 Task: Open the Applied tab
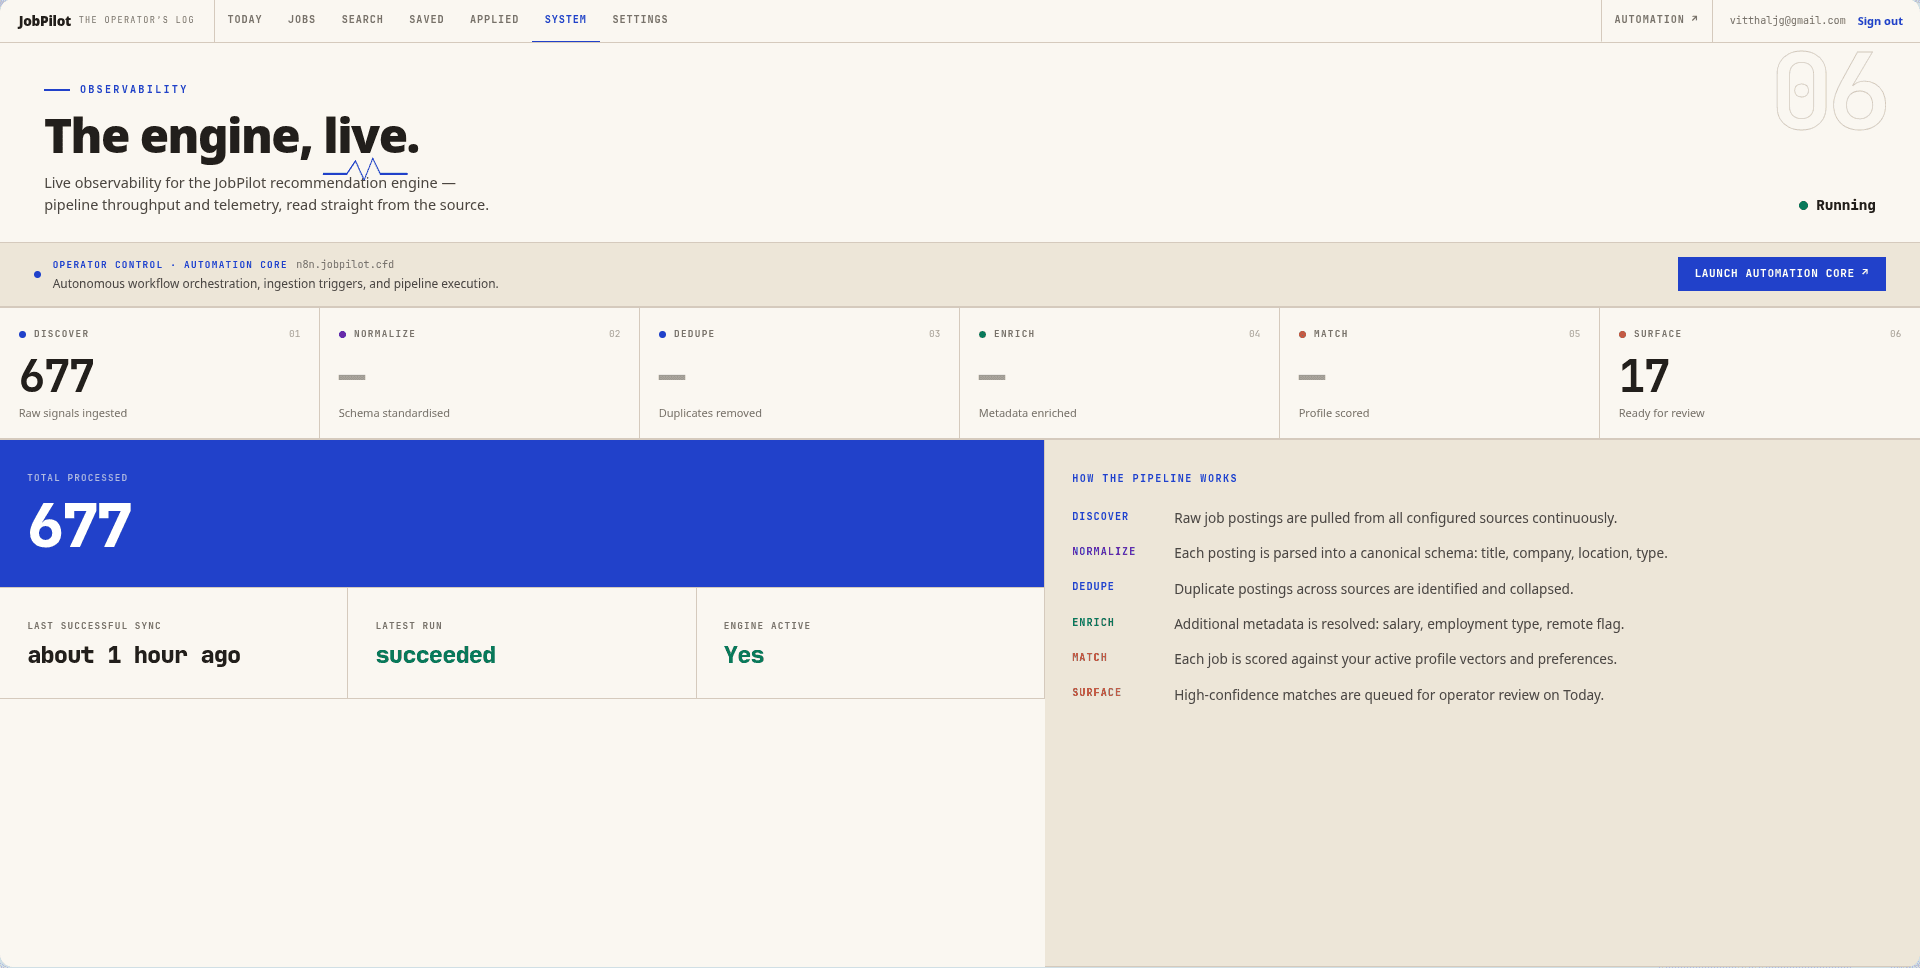tap(495, 20)
